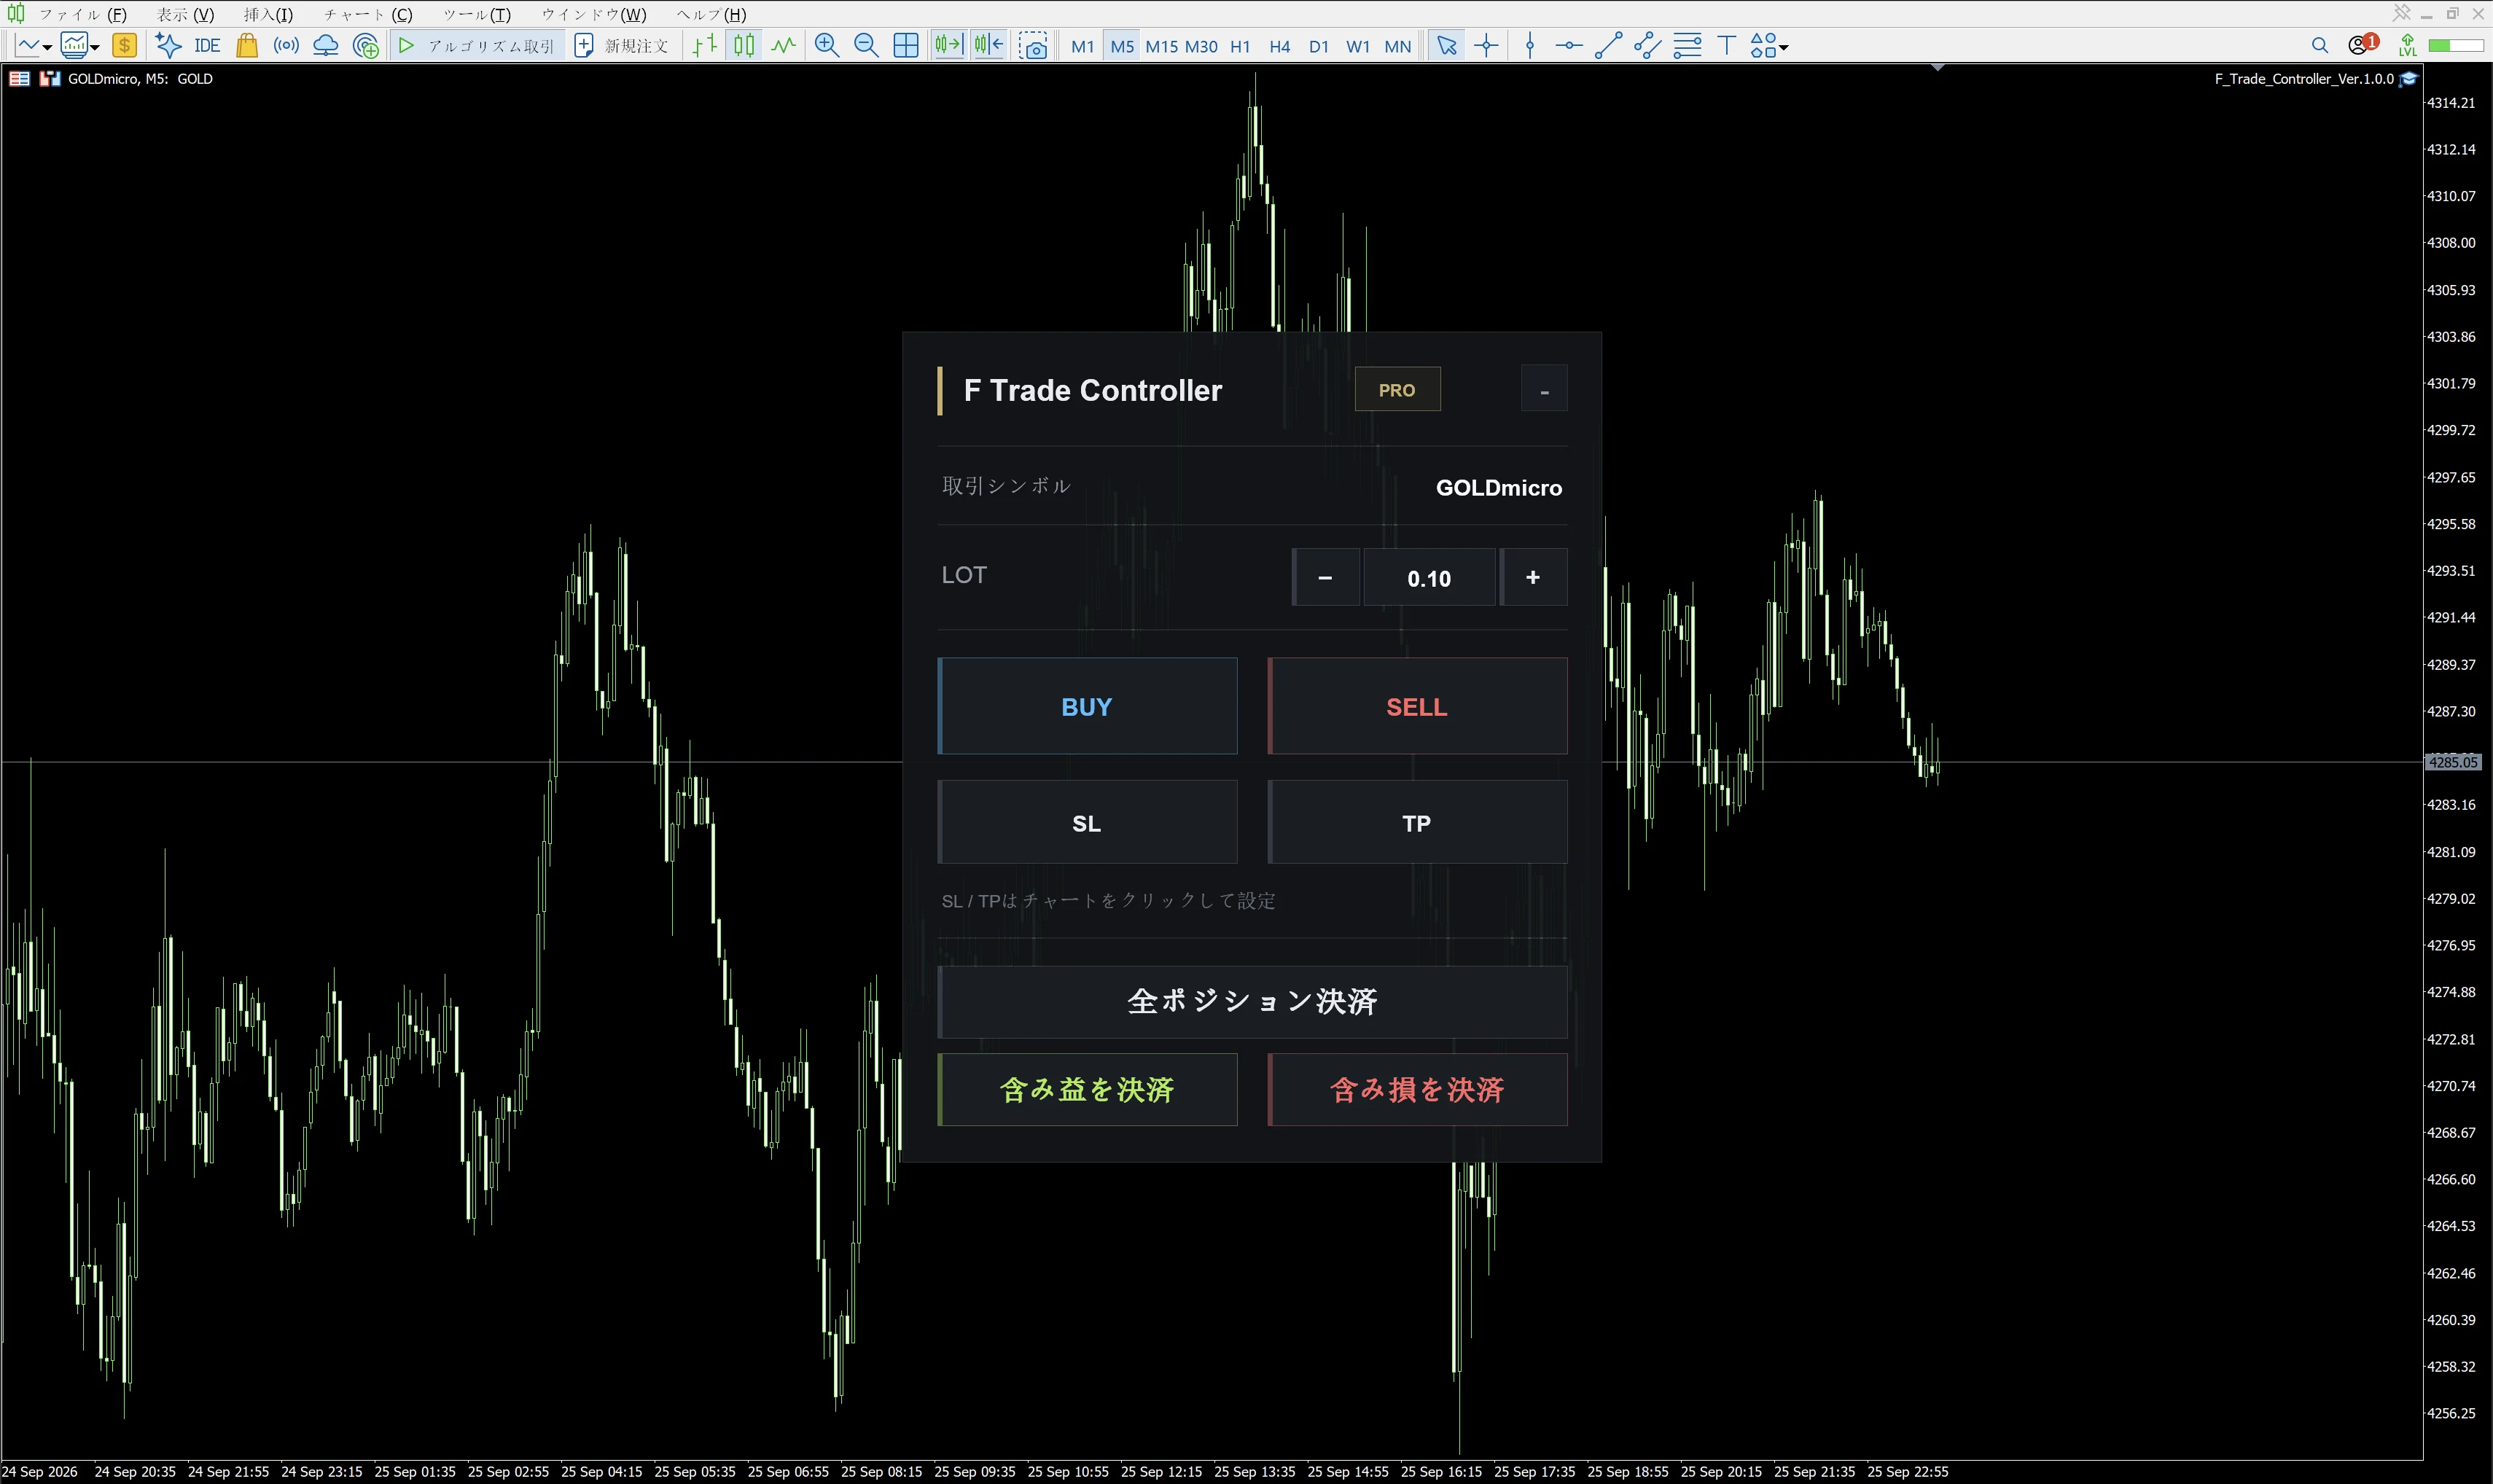Increase LOT with the plus stepper
This screenshot has width=2493, height=1484.
(1533, 577)
